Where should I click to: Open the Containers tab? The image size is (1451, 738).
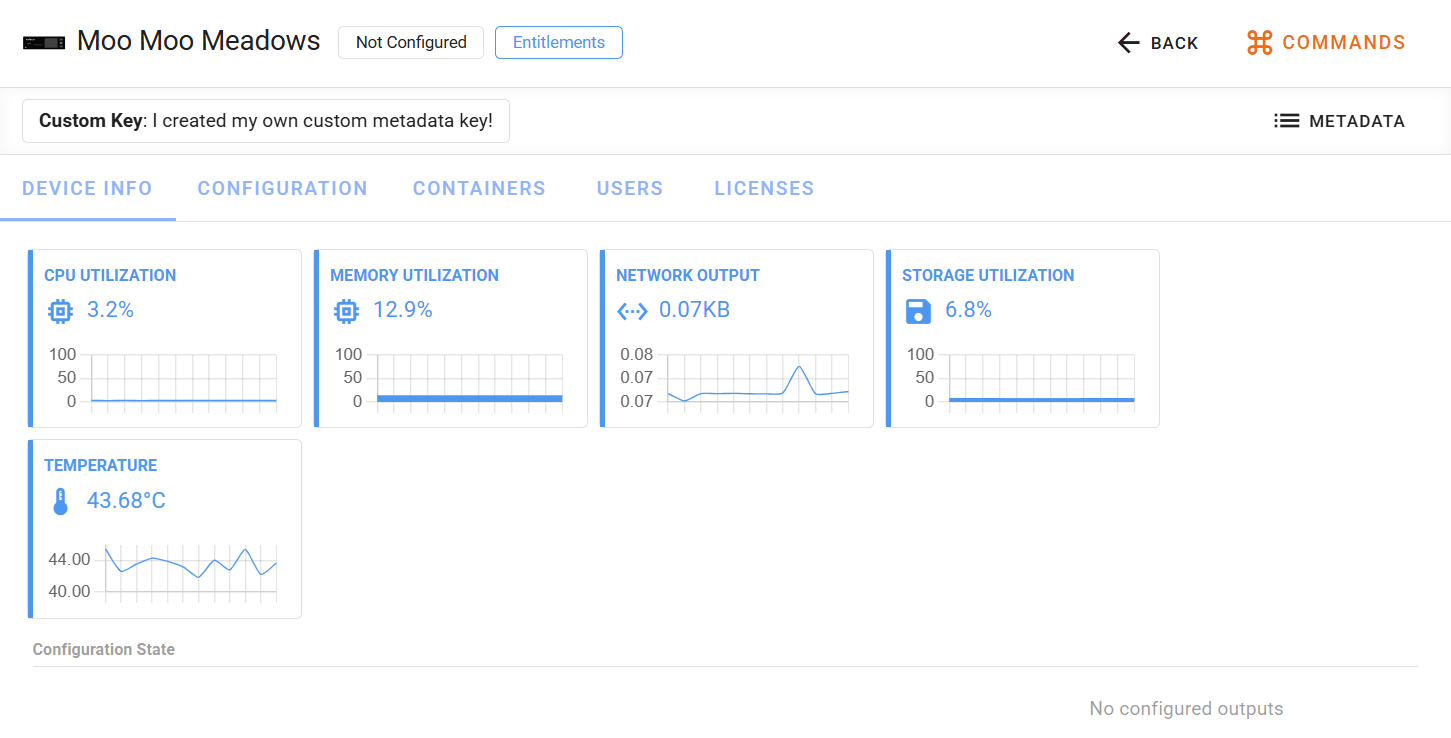click(479, 188)
